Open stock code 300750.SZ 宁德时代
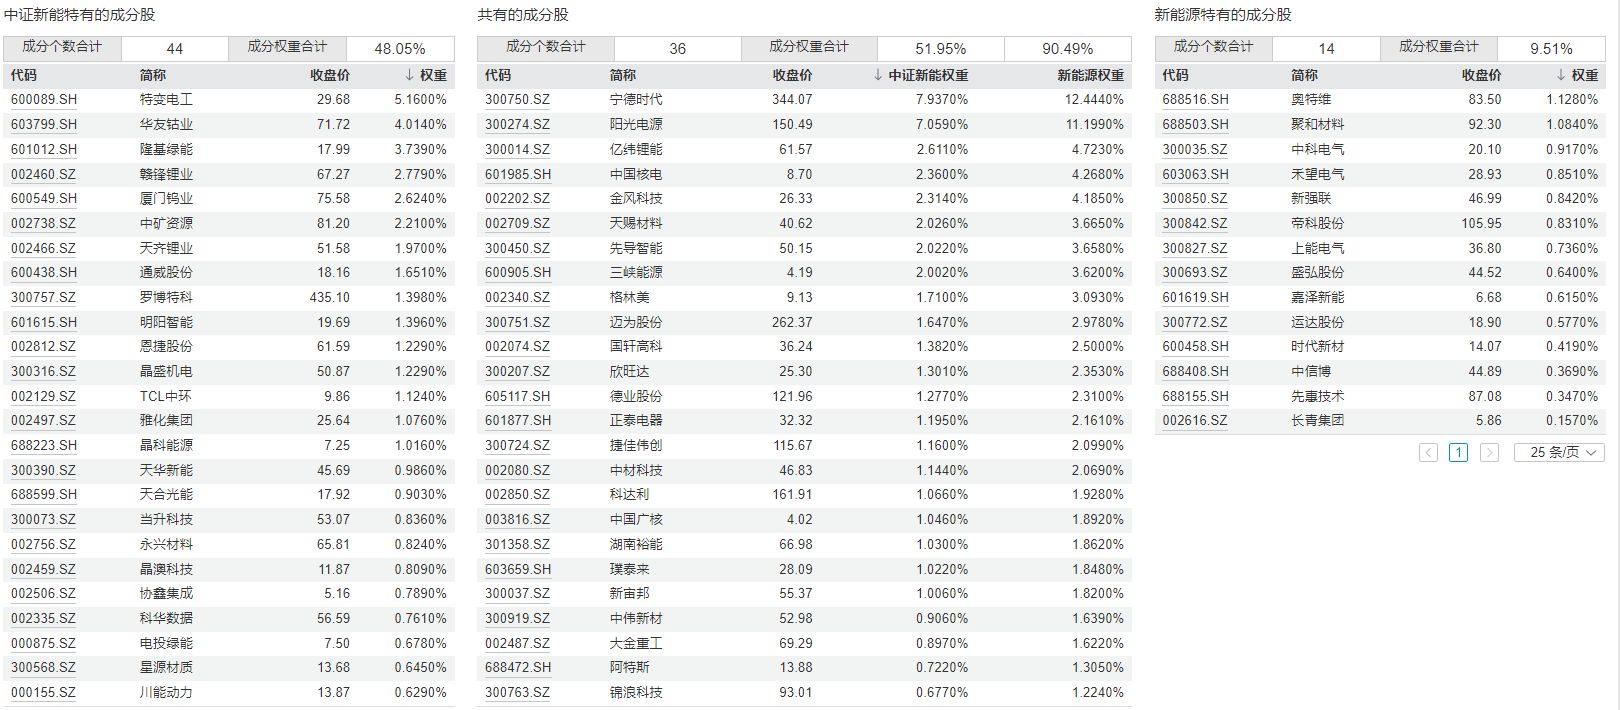 pos(517,100)
